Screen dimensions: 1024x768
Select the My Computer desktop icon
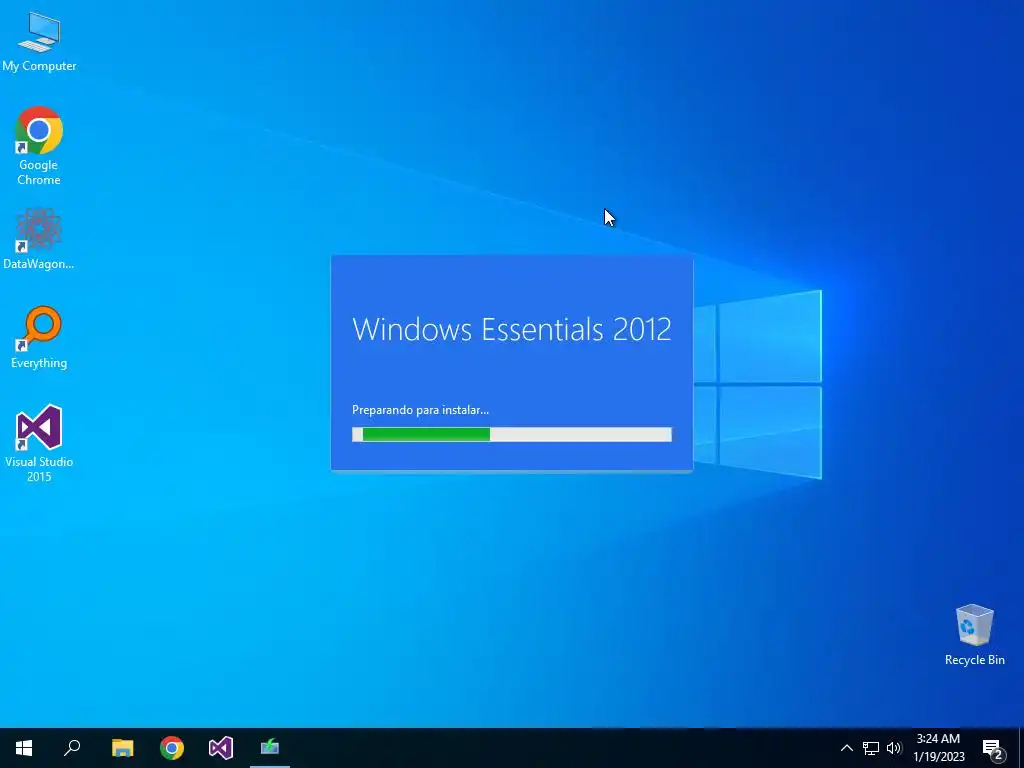pyautogui.click(x=39, y=40)
